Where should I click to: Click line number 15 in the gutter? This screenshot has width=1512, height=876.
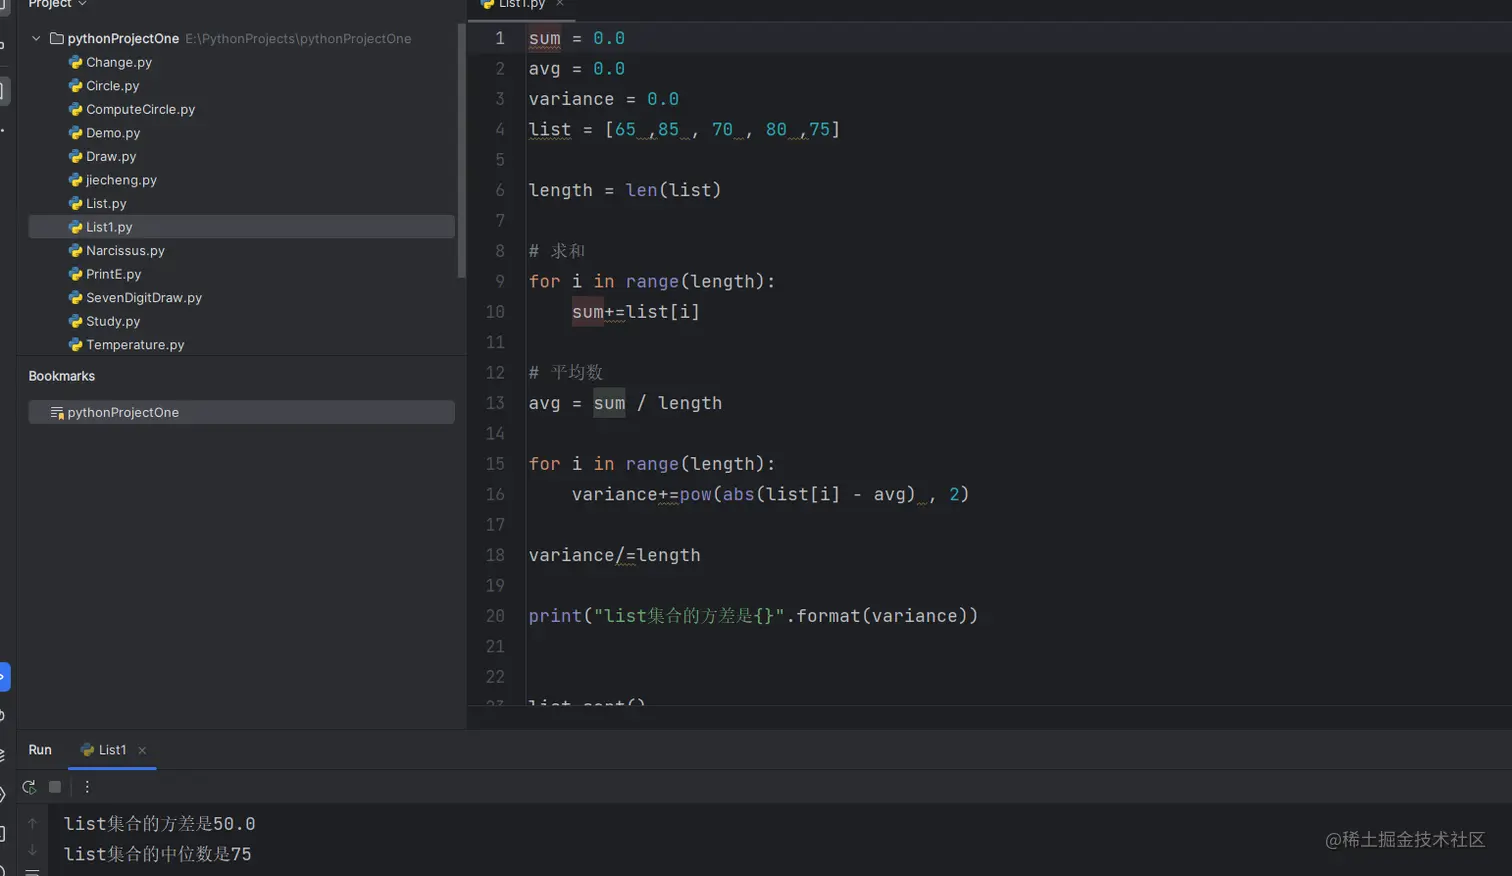pos(495,464)
